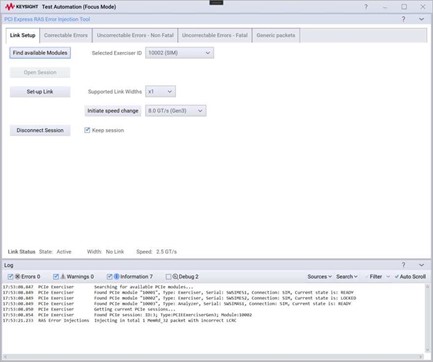Click Filter in Log toolbar

tap(376, 277)
